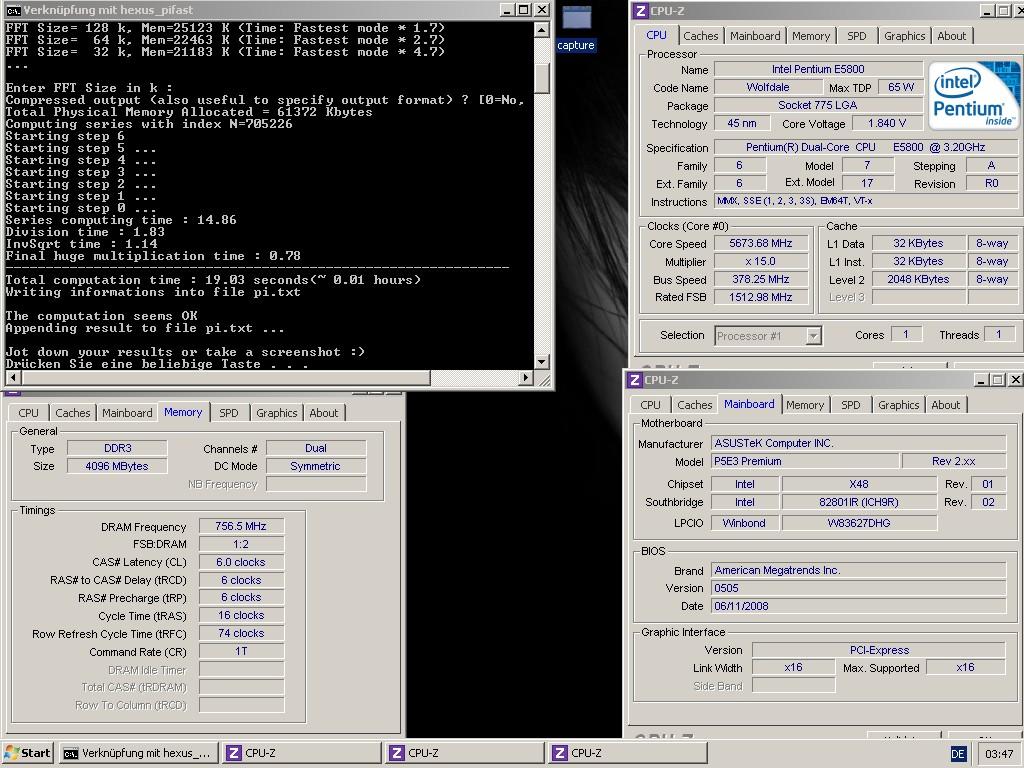The image size is (1024, 768).
Task: Switch to Memory tab in top CPU-Z window
Action: pos(810,36)
